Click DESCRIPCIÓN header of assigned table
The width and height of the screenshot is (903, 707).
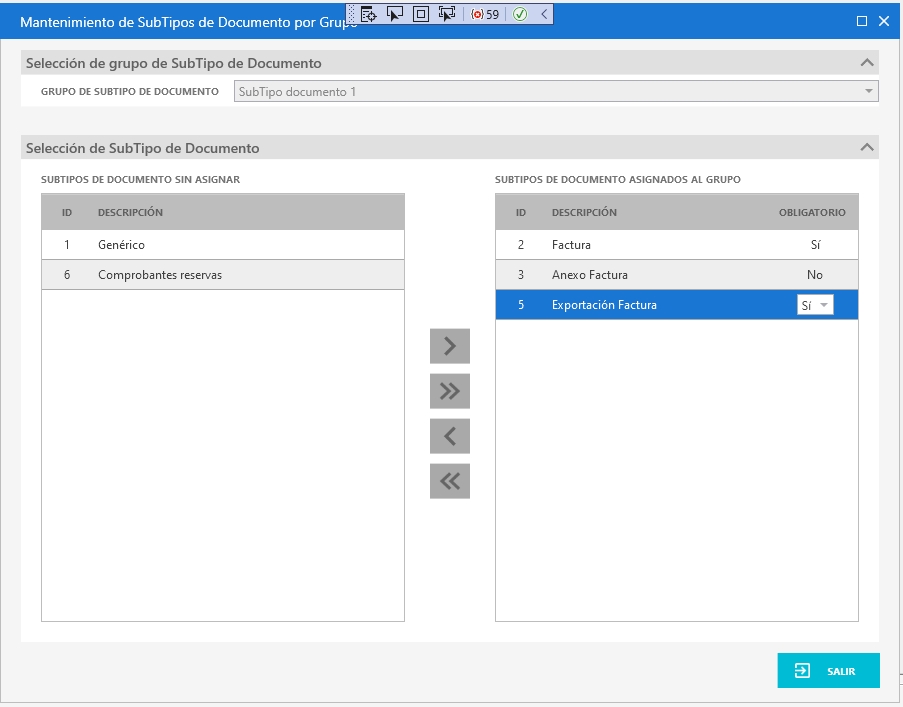click(x=584, y=212)
